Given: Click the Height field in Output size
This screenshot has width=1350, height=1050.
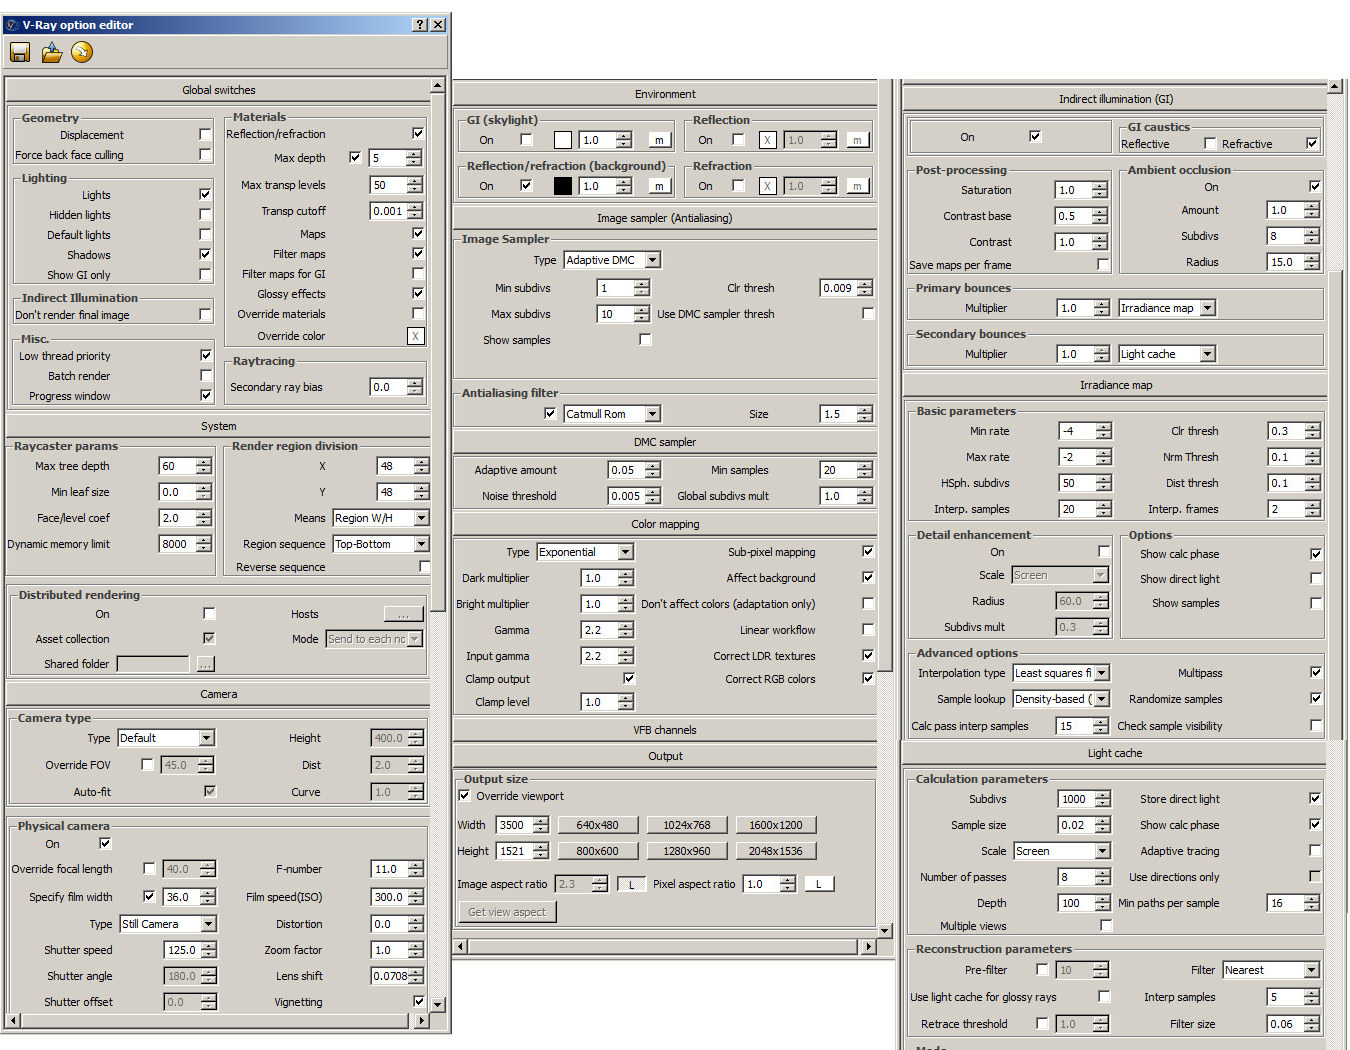Looking at the screenshot, I should tap(515, 851).
